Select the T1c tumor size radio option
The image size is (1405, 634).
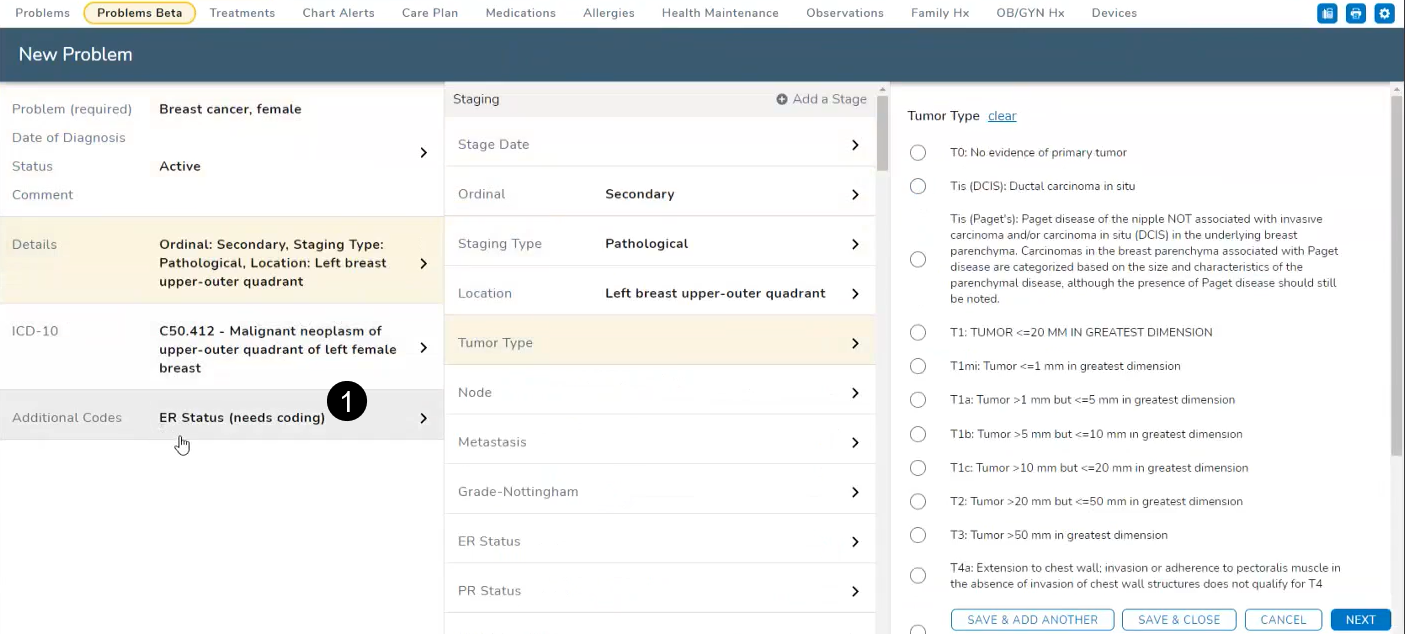(x=918, y=468)
